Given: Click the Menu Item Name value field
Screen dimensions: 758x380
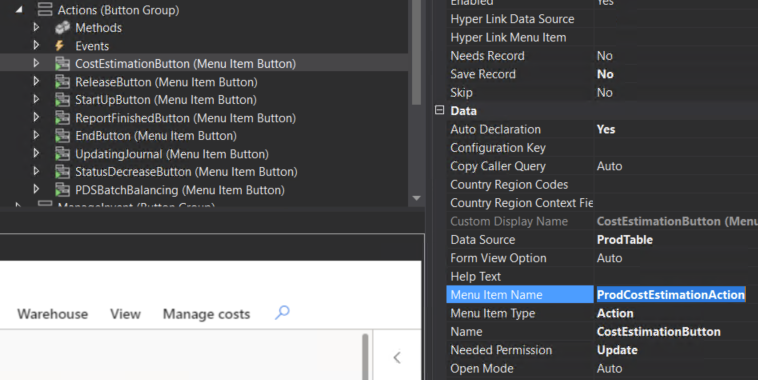Looking at the screenshot, I should 675,294.
